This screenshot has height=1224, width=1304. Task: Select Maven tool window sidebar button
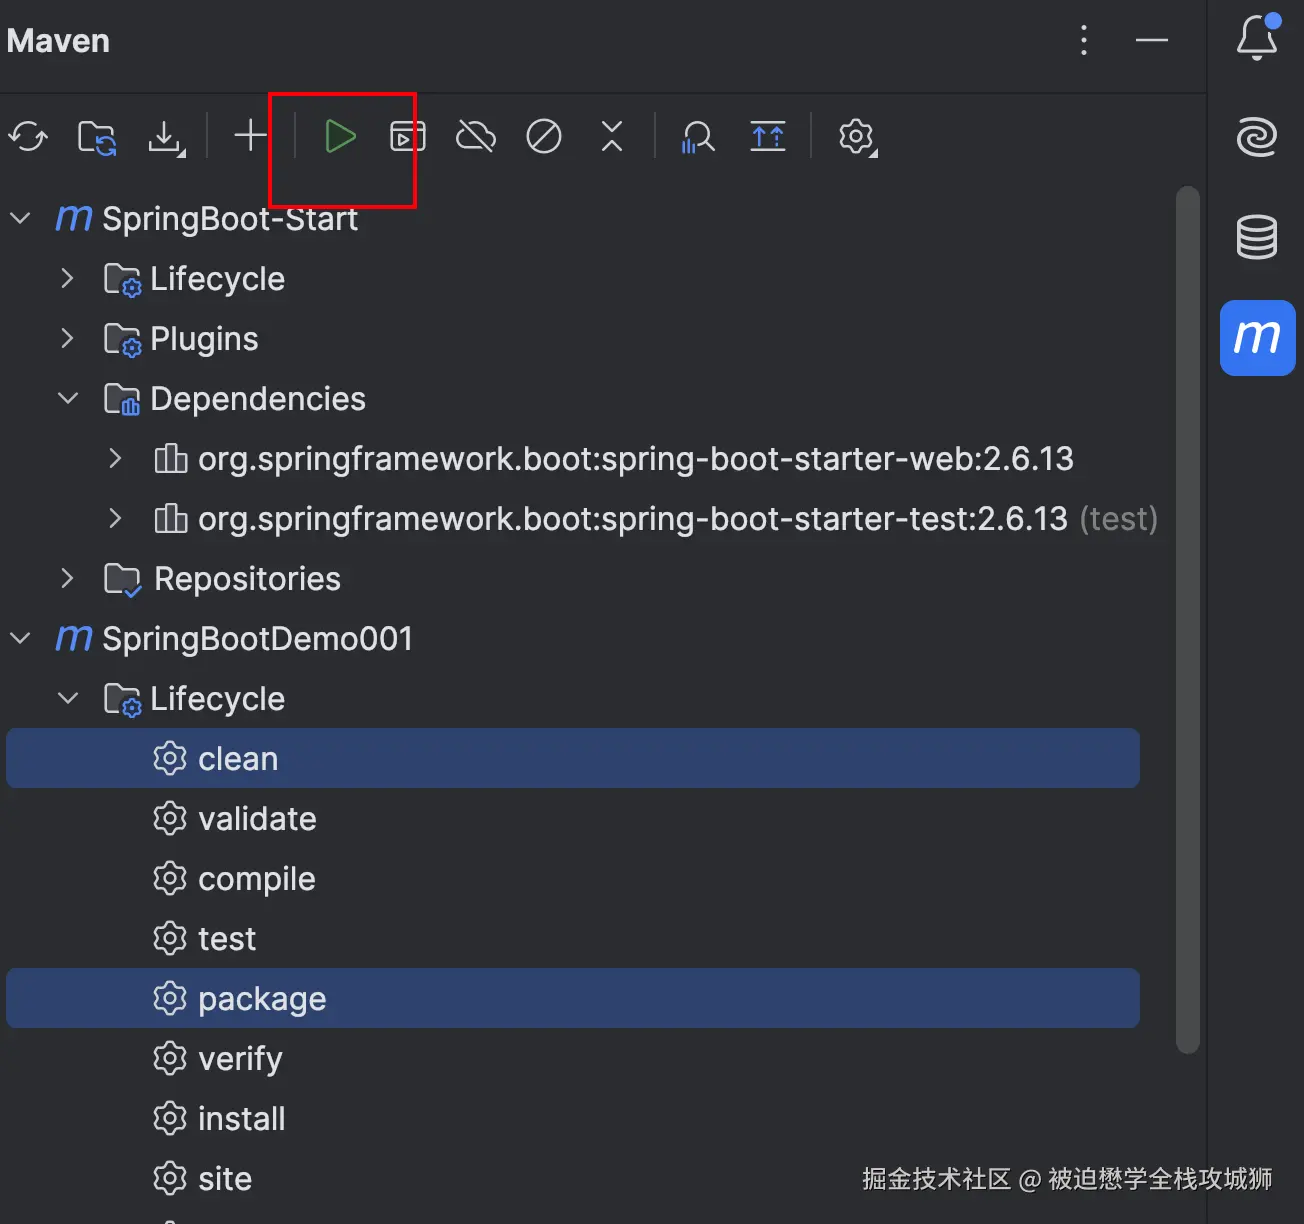click(1257, 338)
